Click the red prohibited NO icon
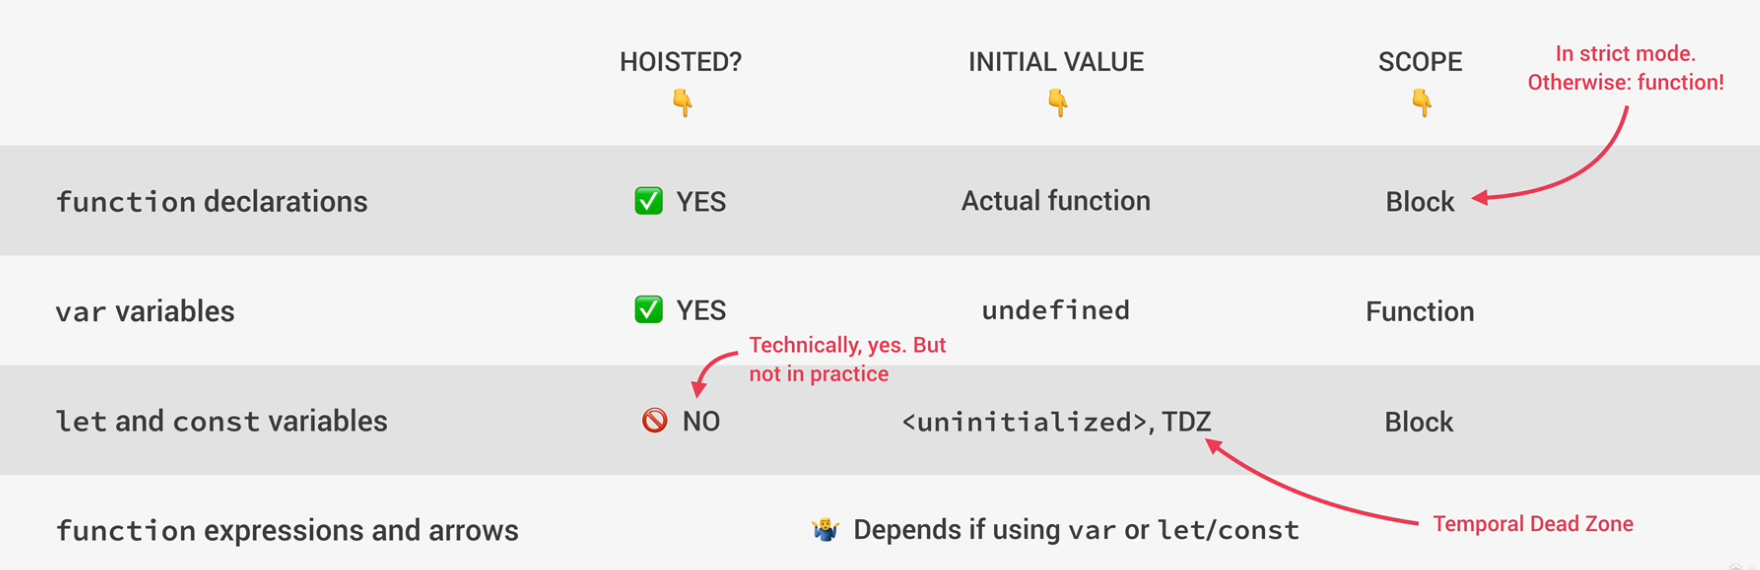This screenshot has height=570, width=1760. tap(655, 420)
